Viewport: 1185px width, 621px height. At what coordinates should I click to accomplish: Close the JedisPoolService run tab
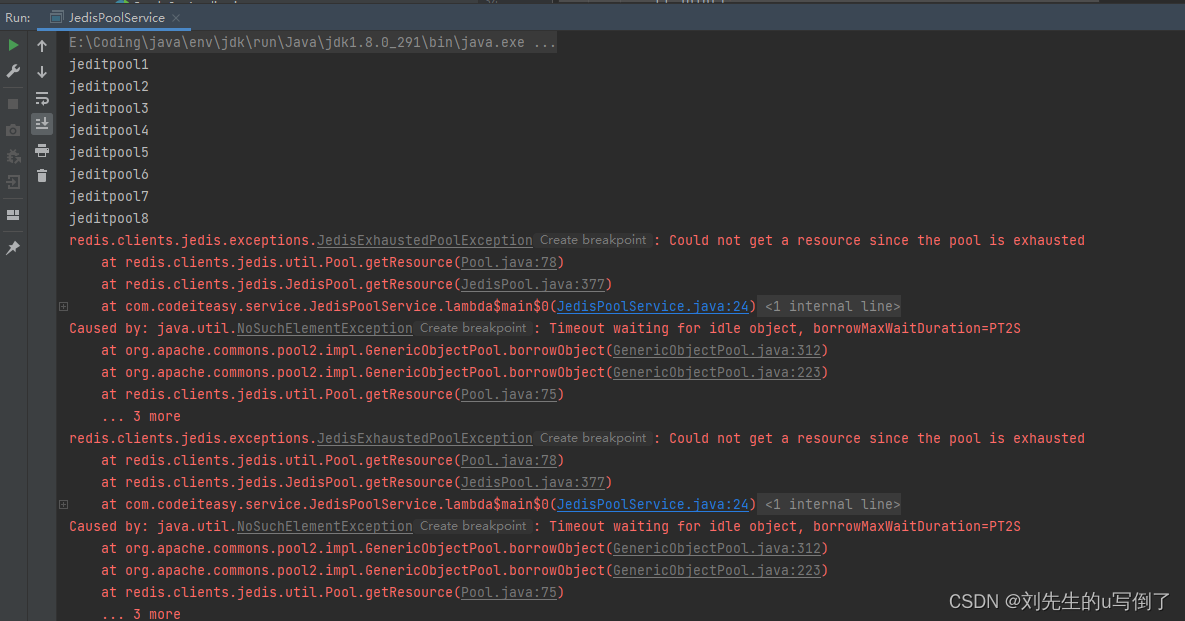point(176,17)
